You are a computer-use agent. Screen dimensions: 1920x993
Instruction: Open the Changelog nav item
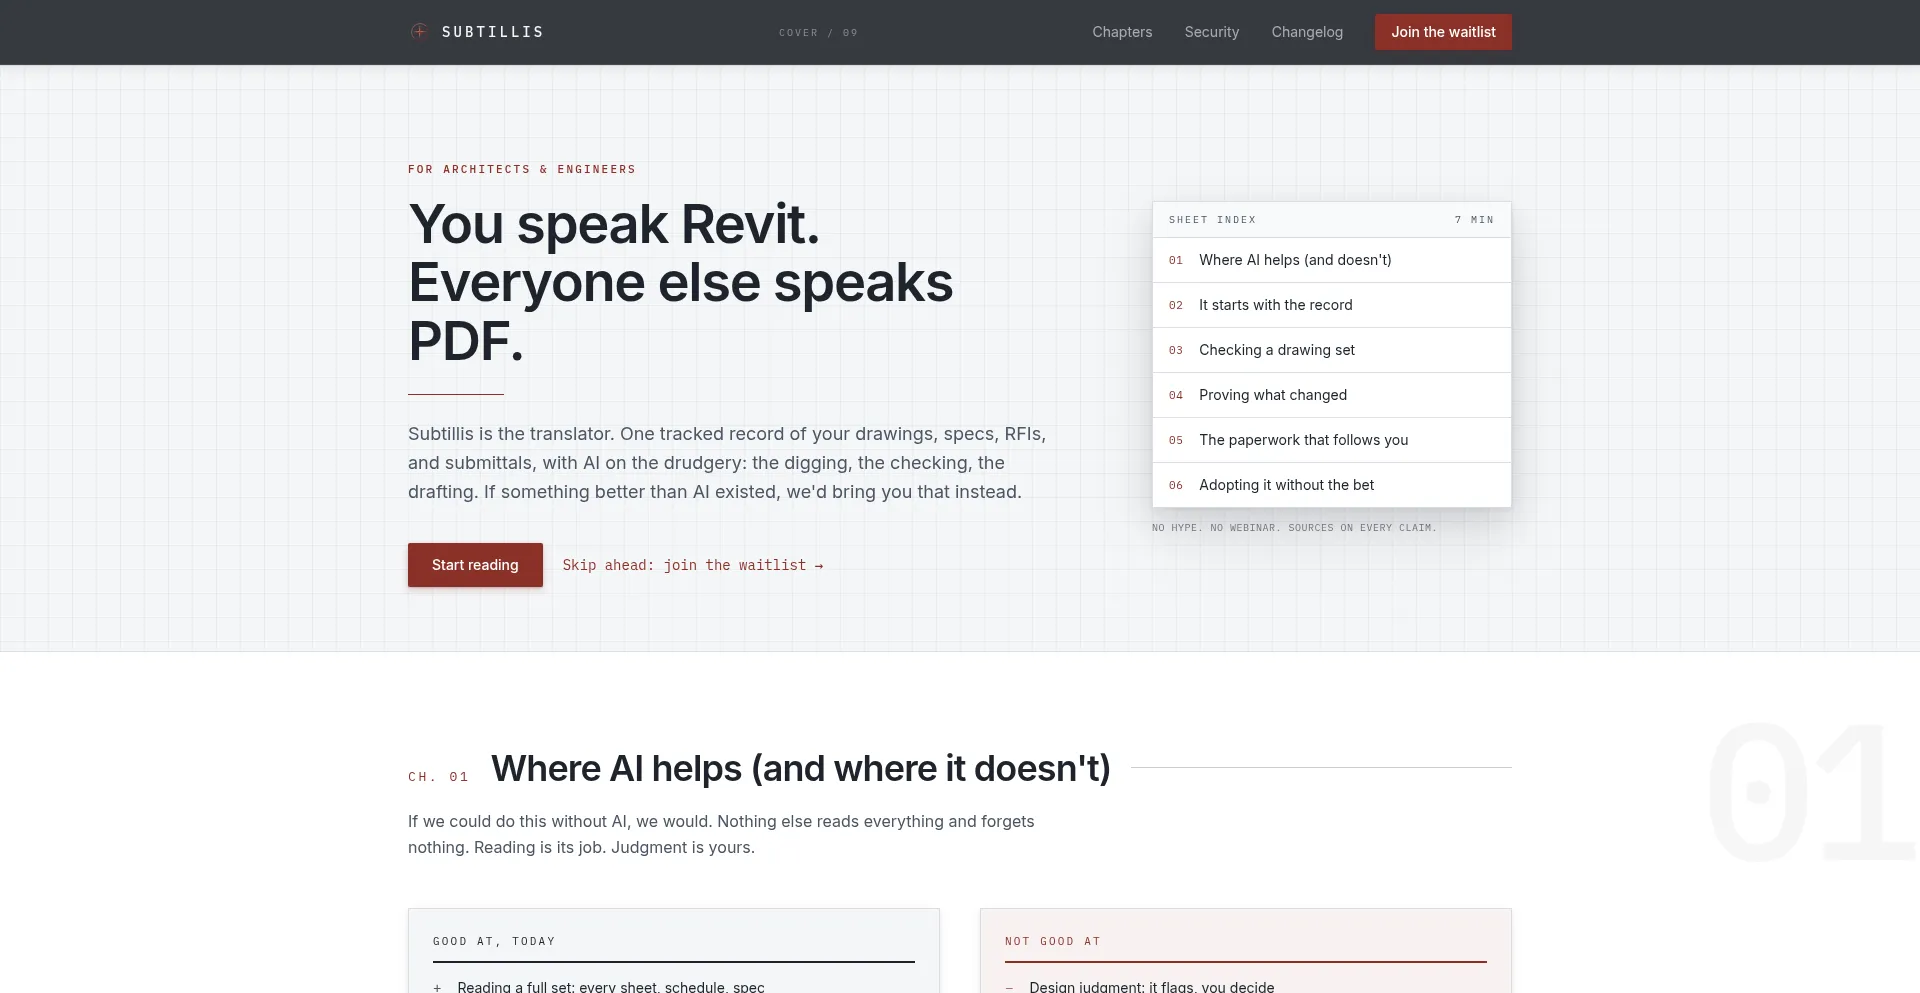pos(1307,32)
